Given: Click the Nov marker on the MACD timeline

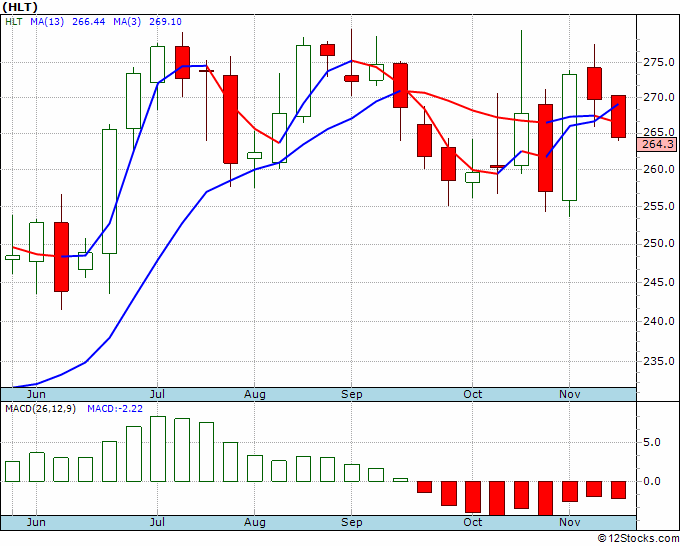Looking at the screenshot, I should pos(570,522).
